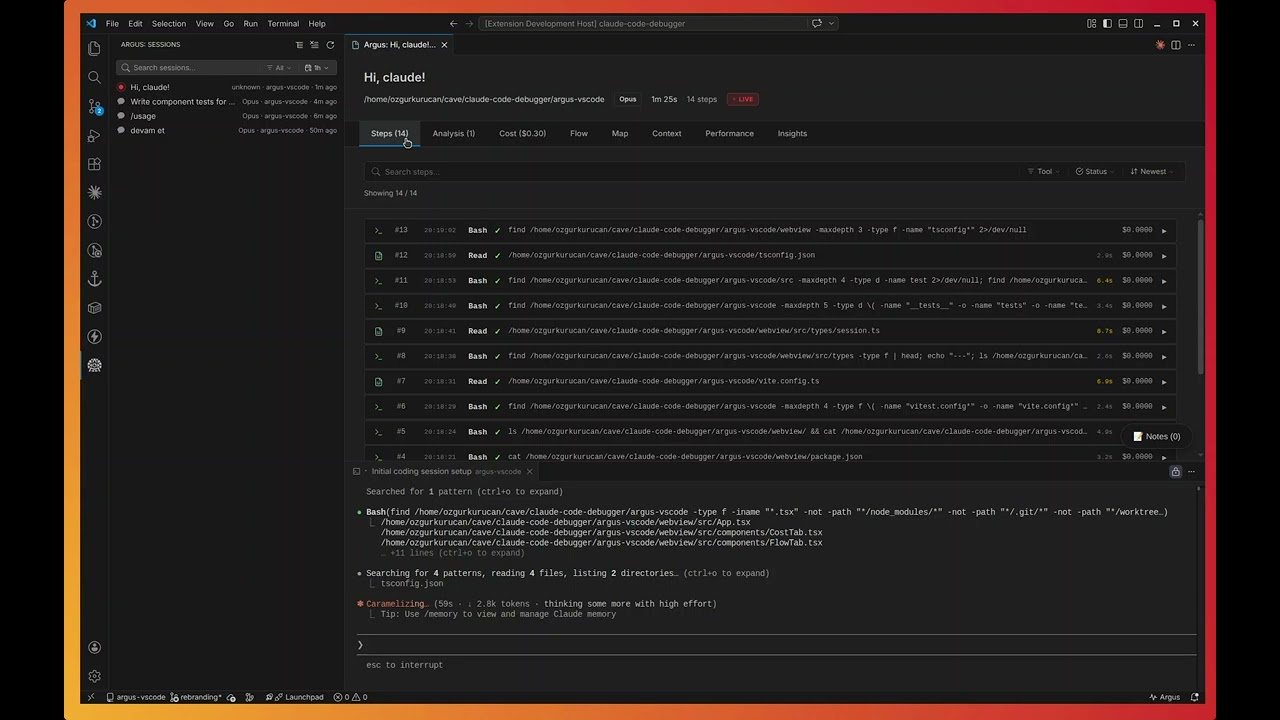
Task: Open the chat dropdown arrow in title bar
Action: [831, 24]
